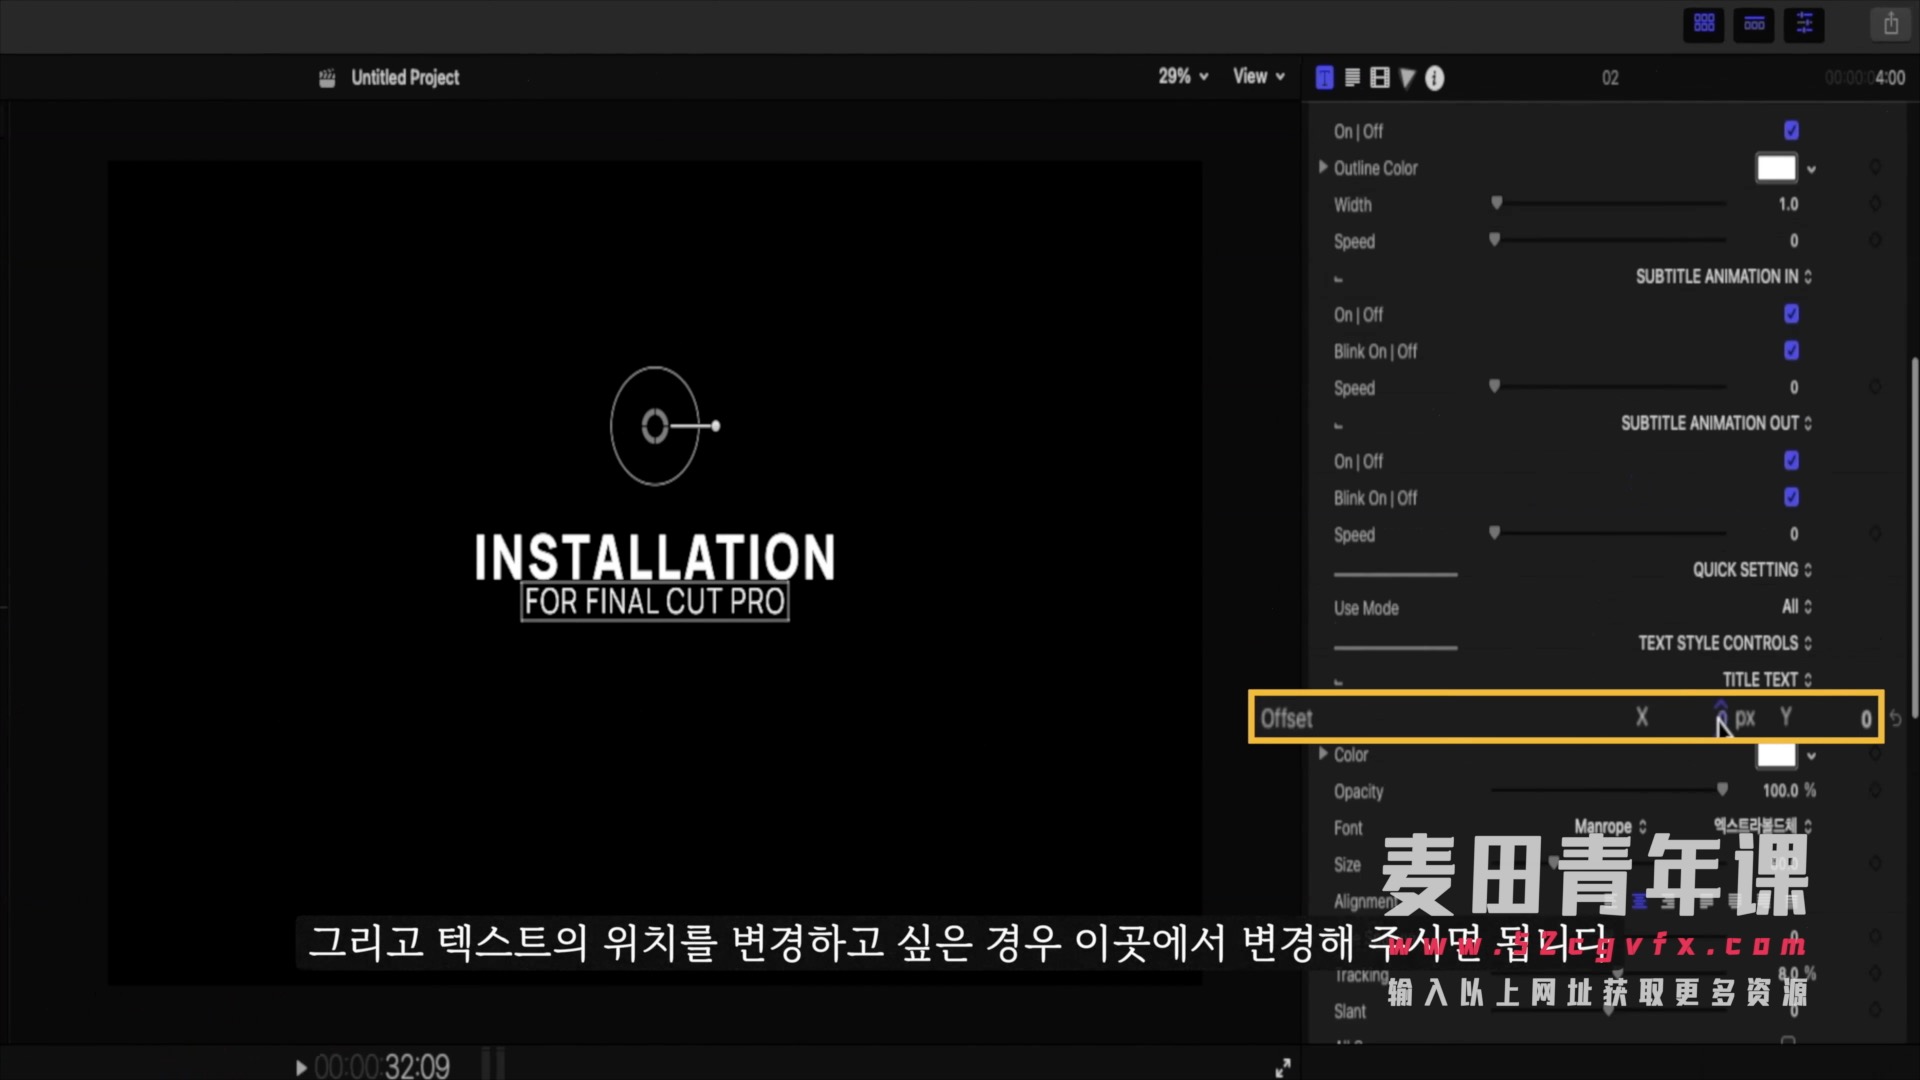1920x1080 pixels.
Task: Click the Color keyframe diamond
Action: 1875,755
